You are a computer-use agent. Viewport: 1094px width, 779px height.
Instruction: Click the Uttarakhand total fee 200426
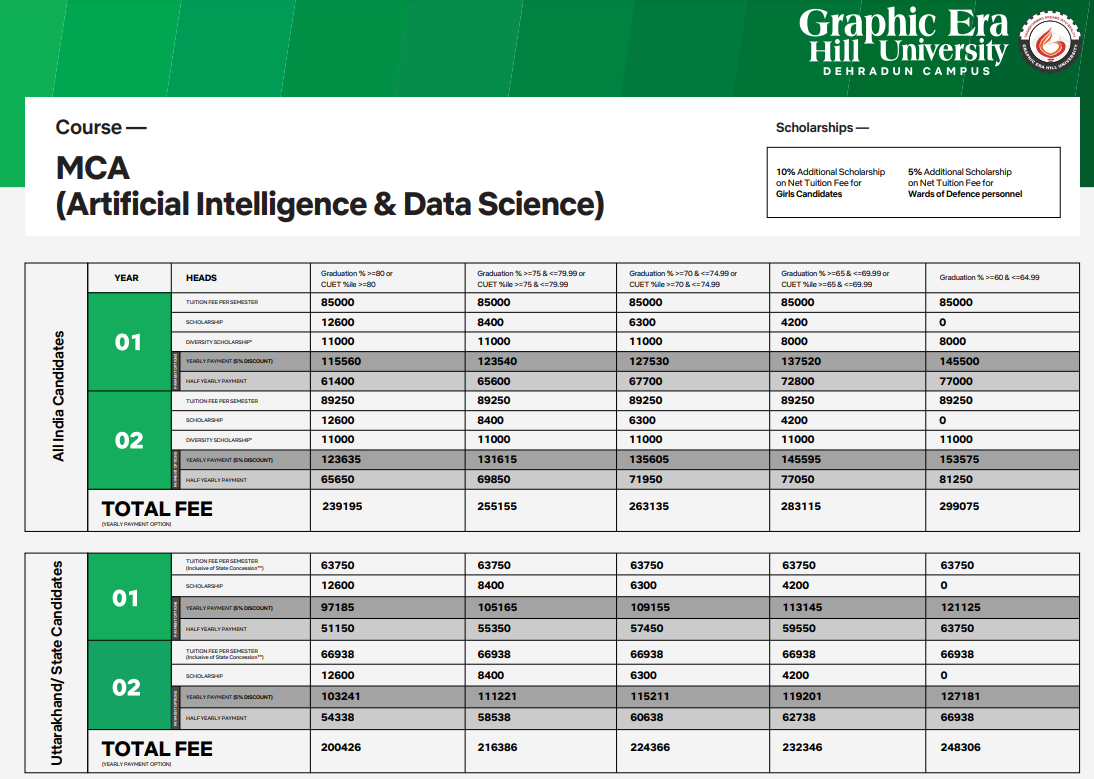pos(342,747)
